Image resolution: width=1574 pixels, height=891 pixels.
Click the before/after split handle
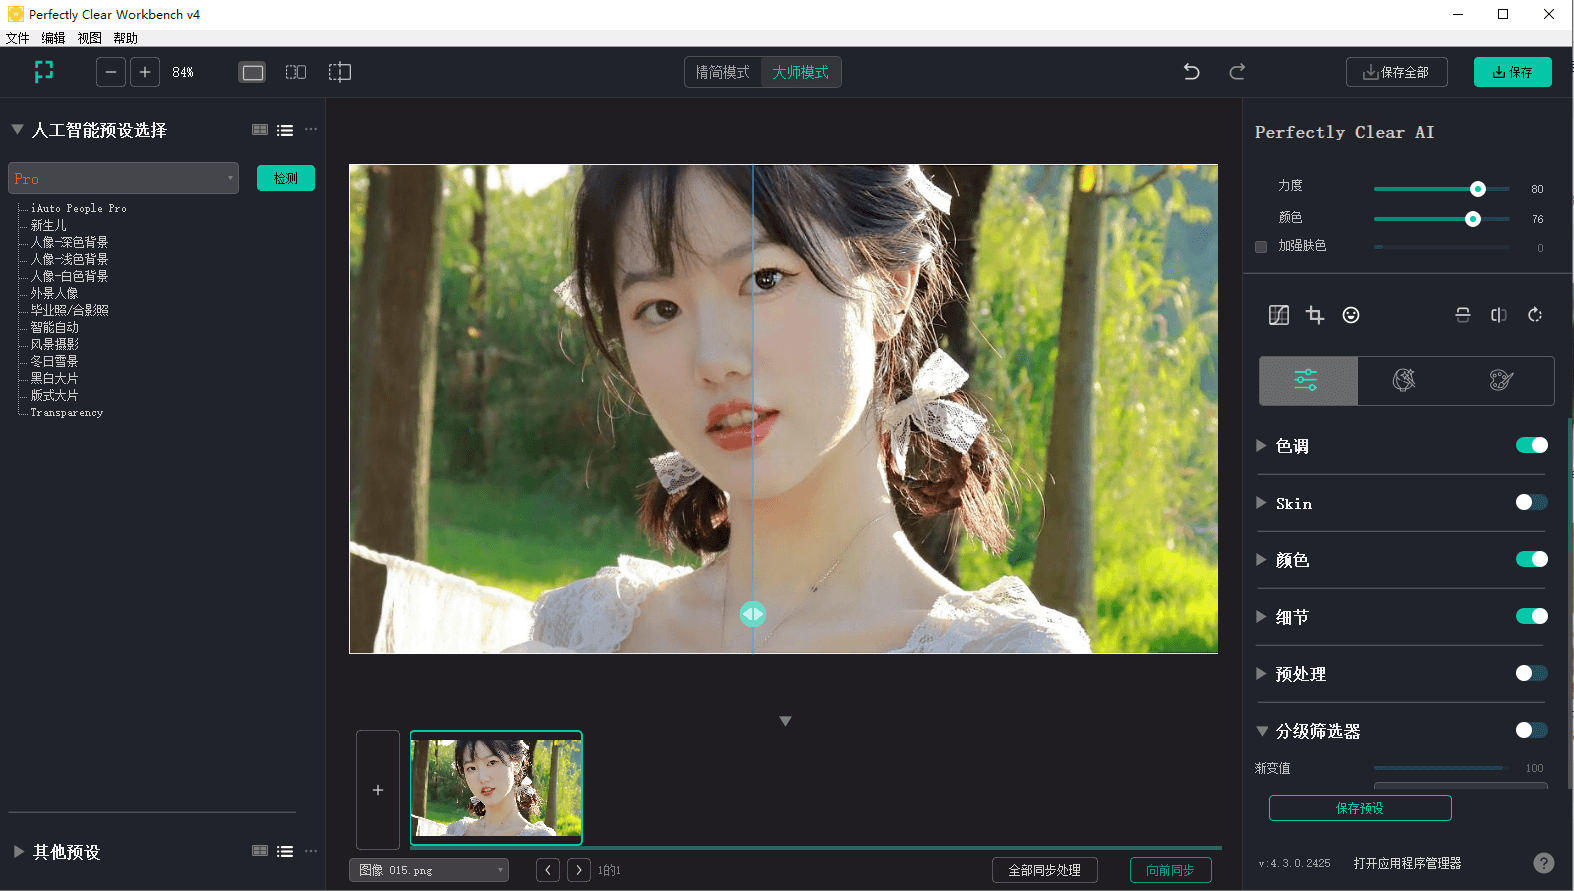tap(753, 614)
